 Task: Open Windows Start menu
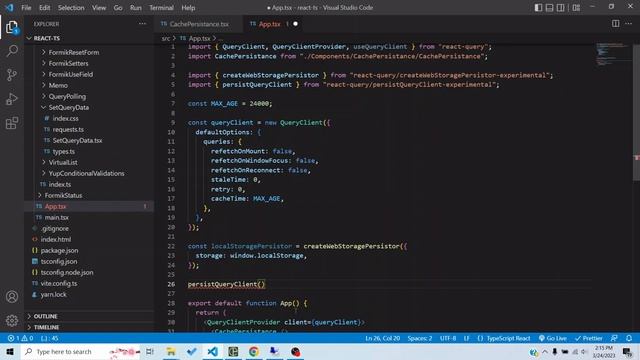(10, 351)
